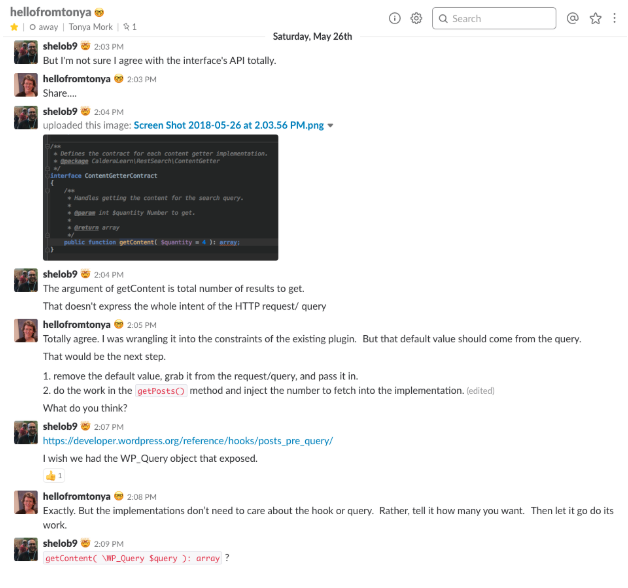The width and height of the screenshot is (628, 588).
Task: Open more options vertical dots
Action: (615, 18)
